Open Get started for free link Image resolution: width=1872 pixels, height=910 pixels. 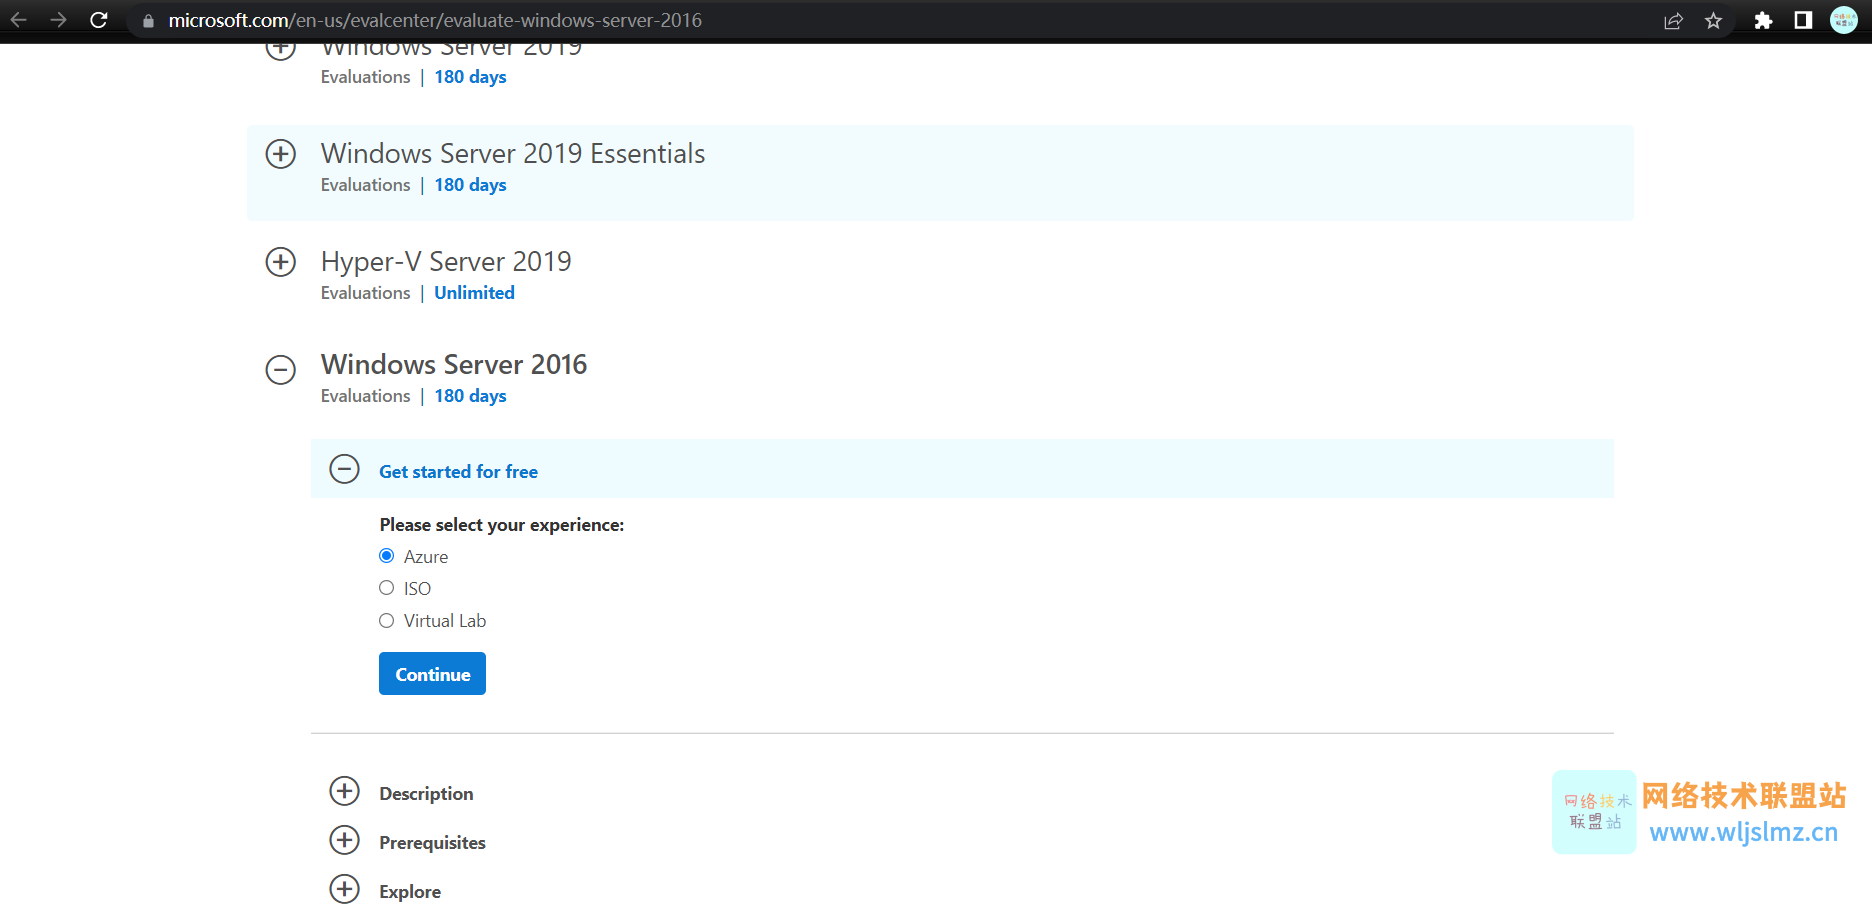pos(458,472)
